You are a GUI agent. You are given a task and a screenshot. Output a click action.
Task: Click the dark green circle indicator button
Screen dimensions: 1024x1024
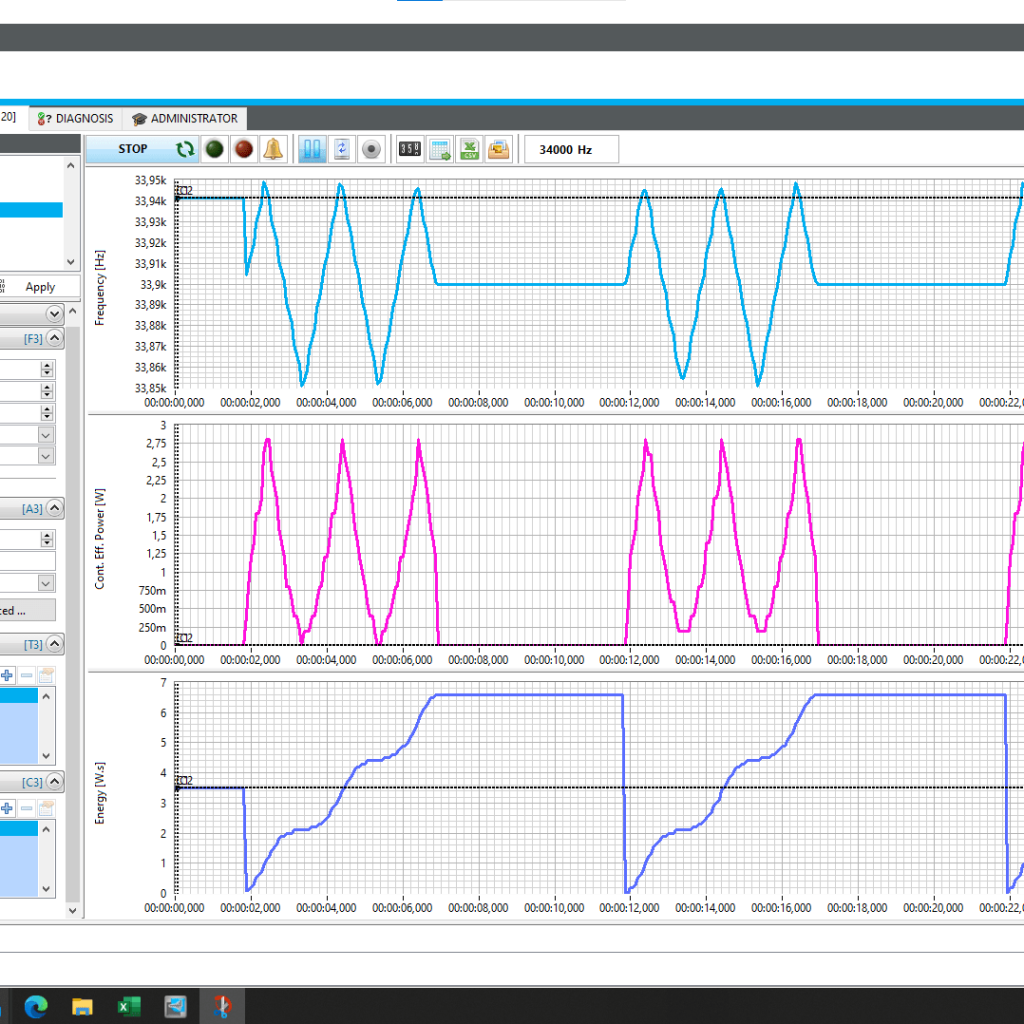pos(214,149)
